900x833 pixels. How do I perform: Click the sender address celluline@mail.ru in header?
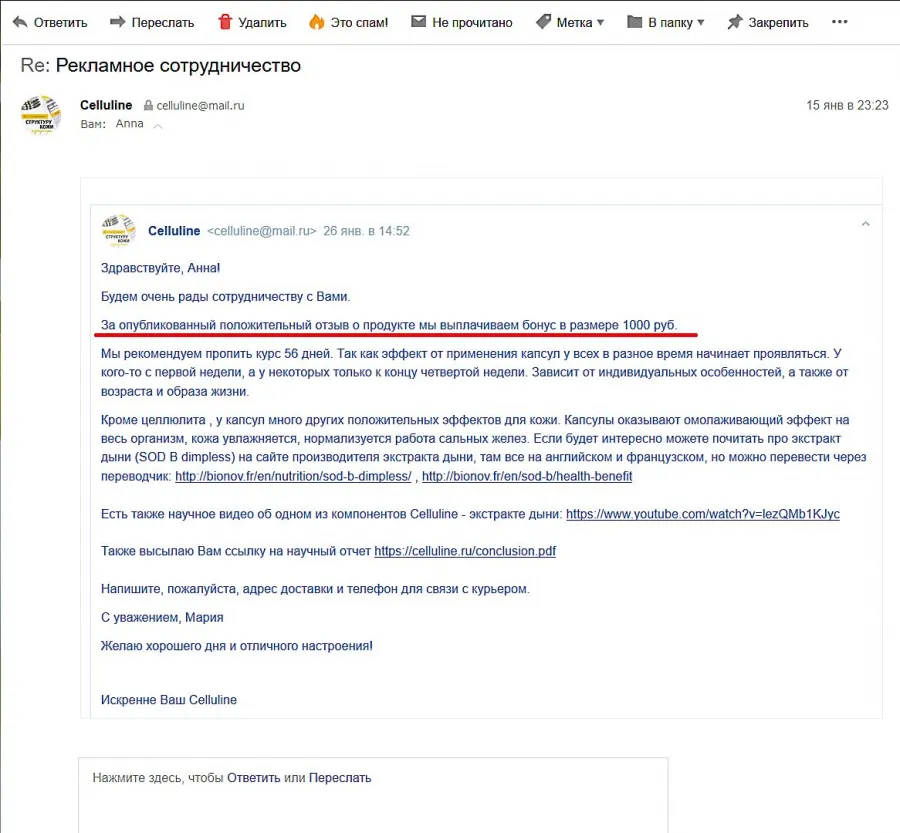point(200,106)
